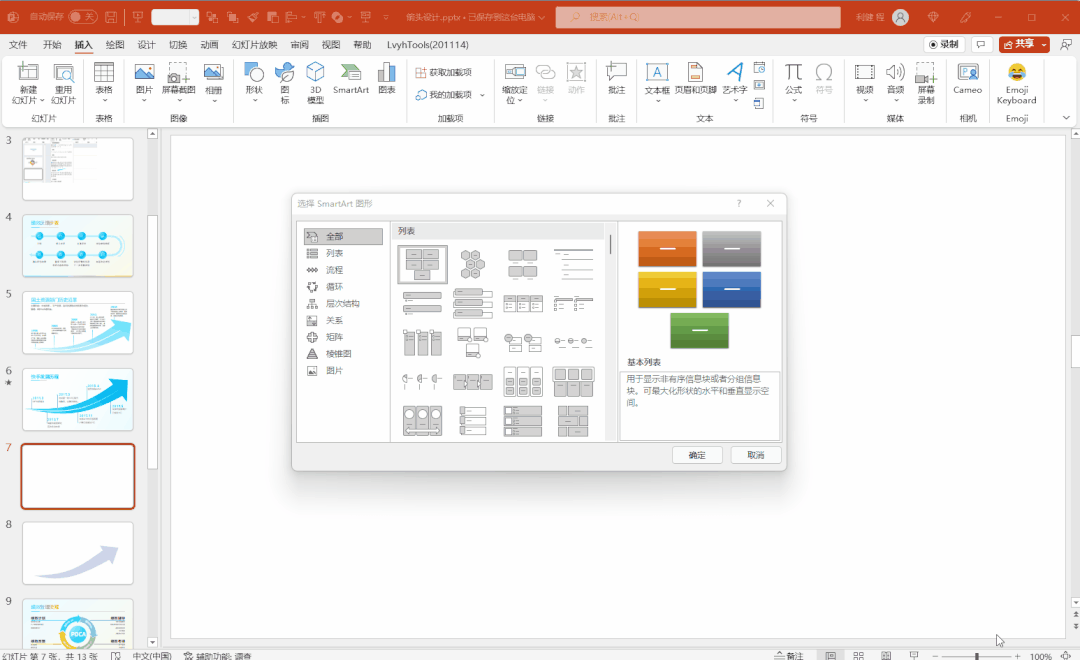Select the slide 4 thumbnail
The image size is (1080, 660).
(x=78, y=246)
